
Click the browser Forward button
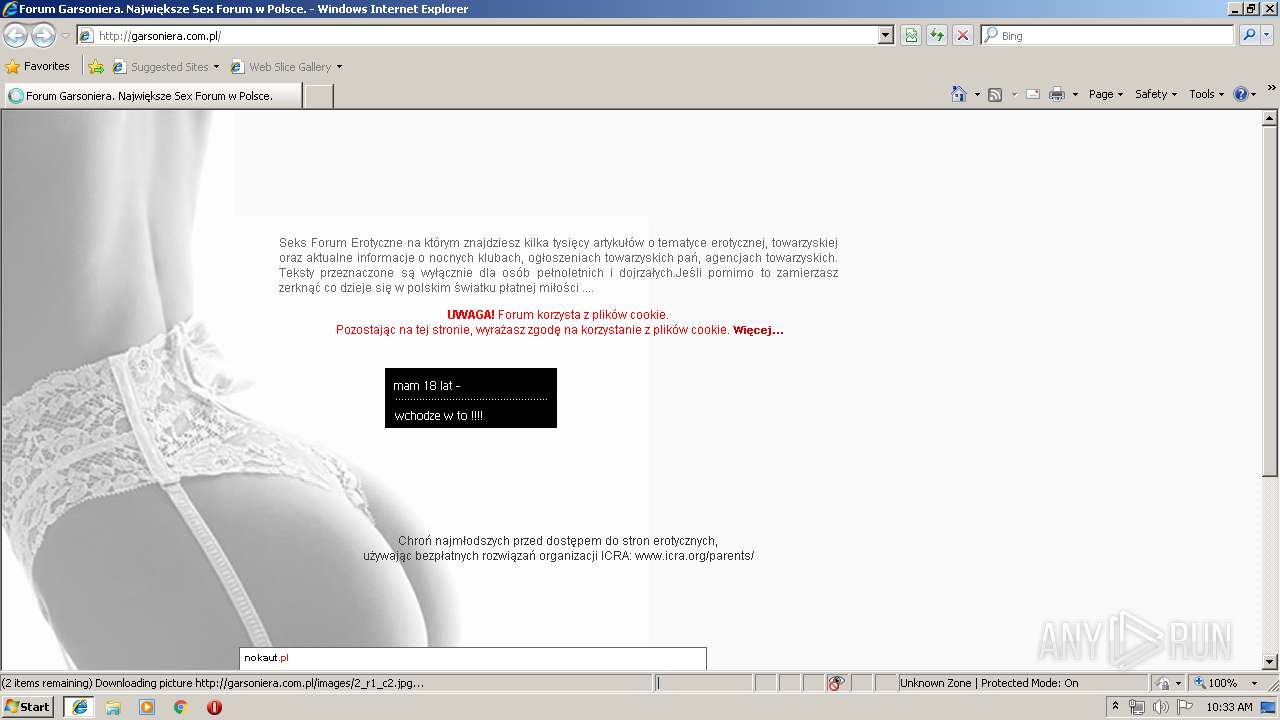point(43,35)
